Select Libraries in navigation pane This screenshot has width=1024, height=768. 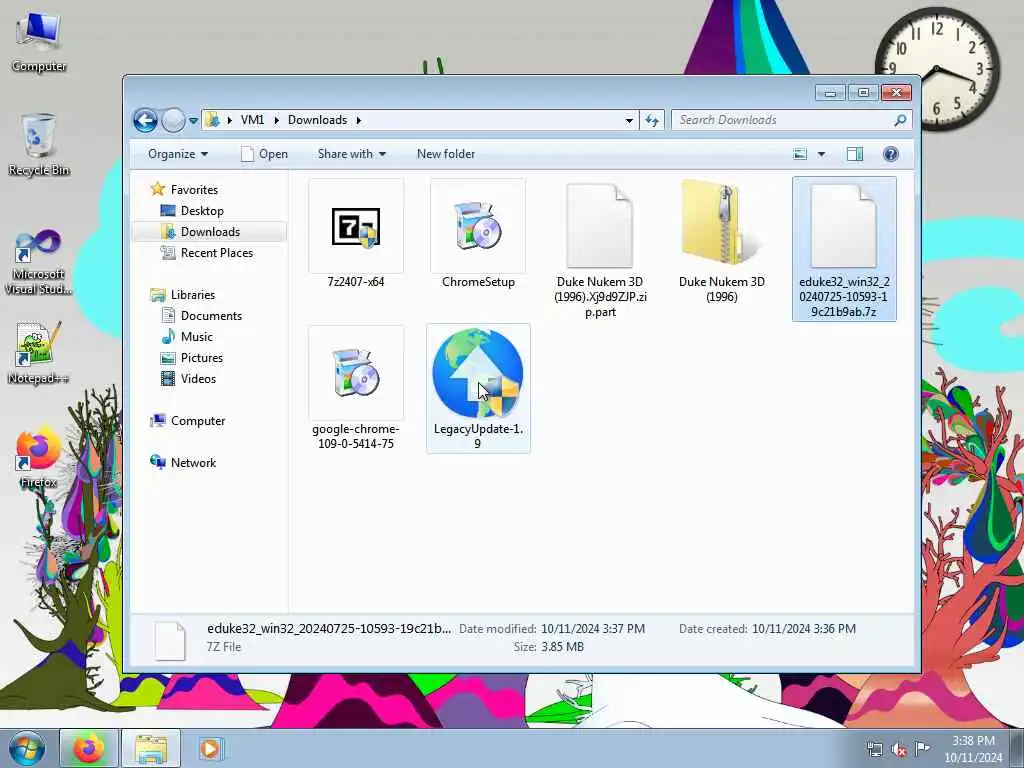click(183, 295)
